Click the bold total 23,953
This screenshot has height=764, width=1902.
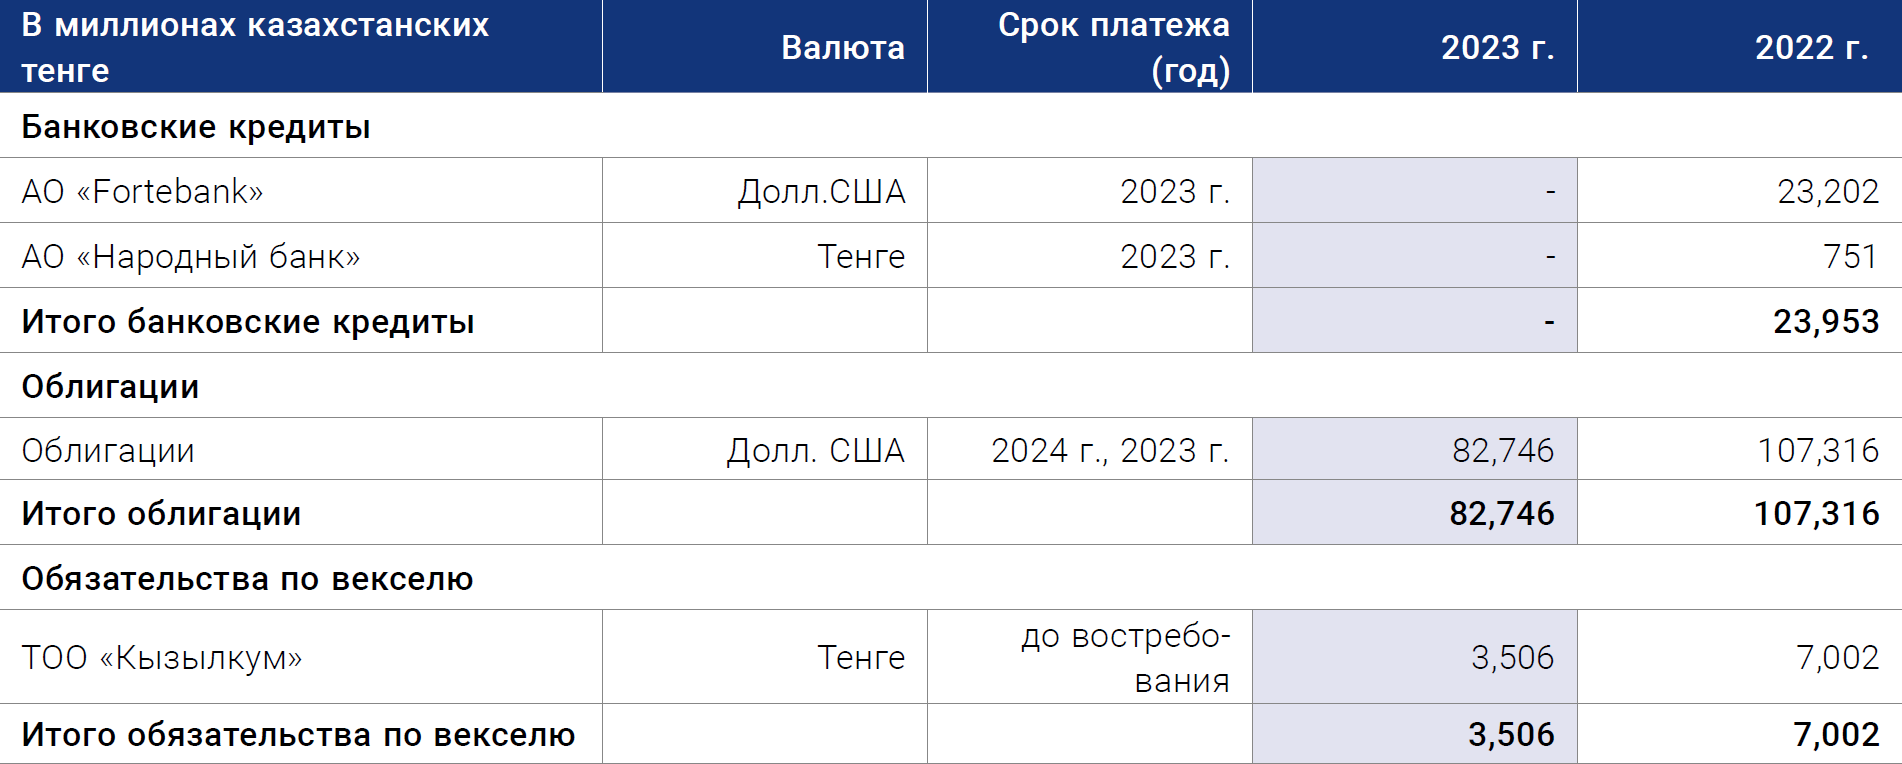coord(1825,321)
